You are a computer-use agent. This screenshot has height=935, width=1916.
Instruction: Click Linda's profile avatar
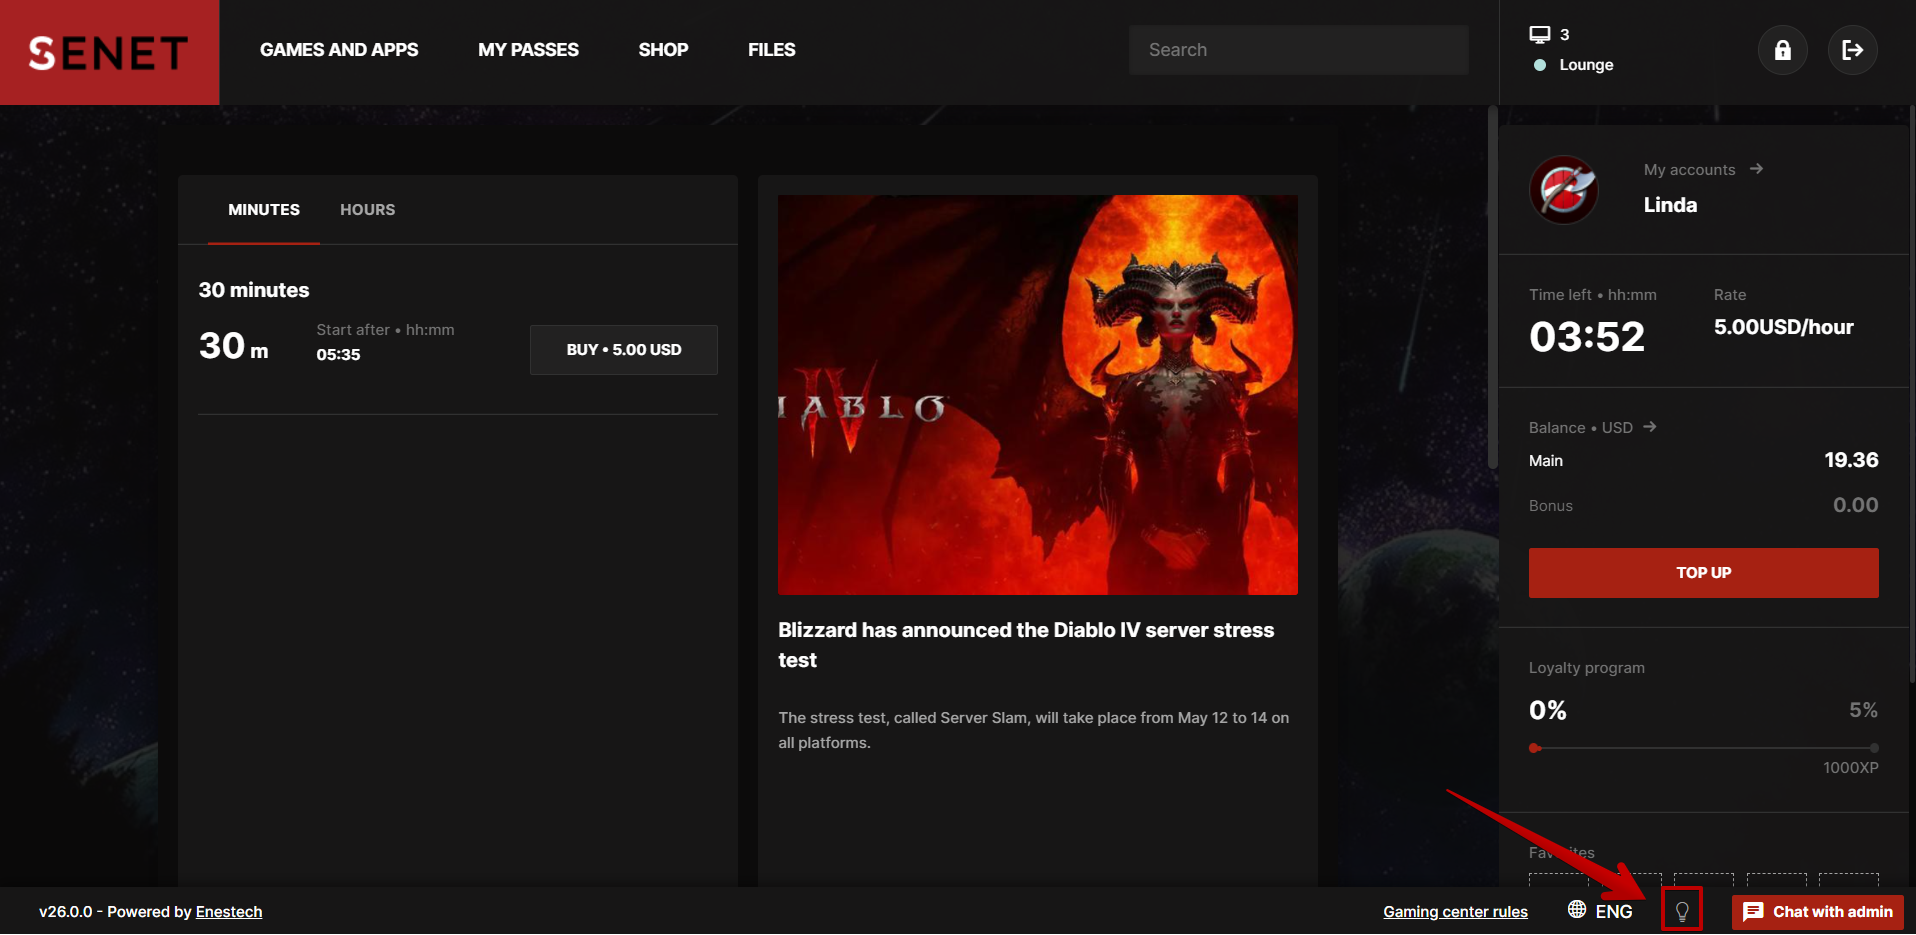tap(1563, 190)
